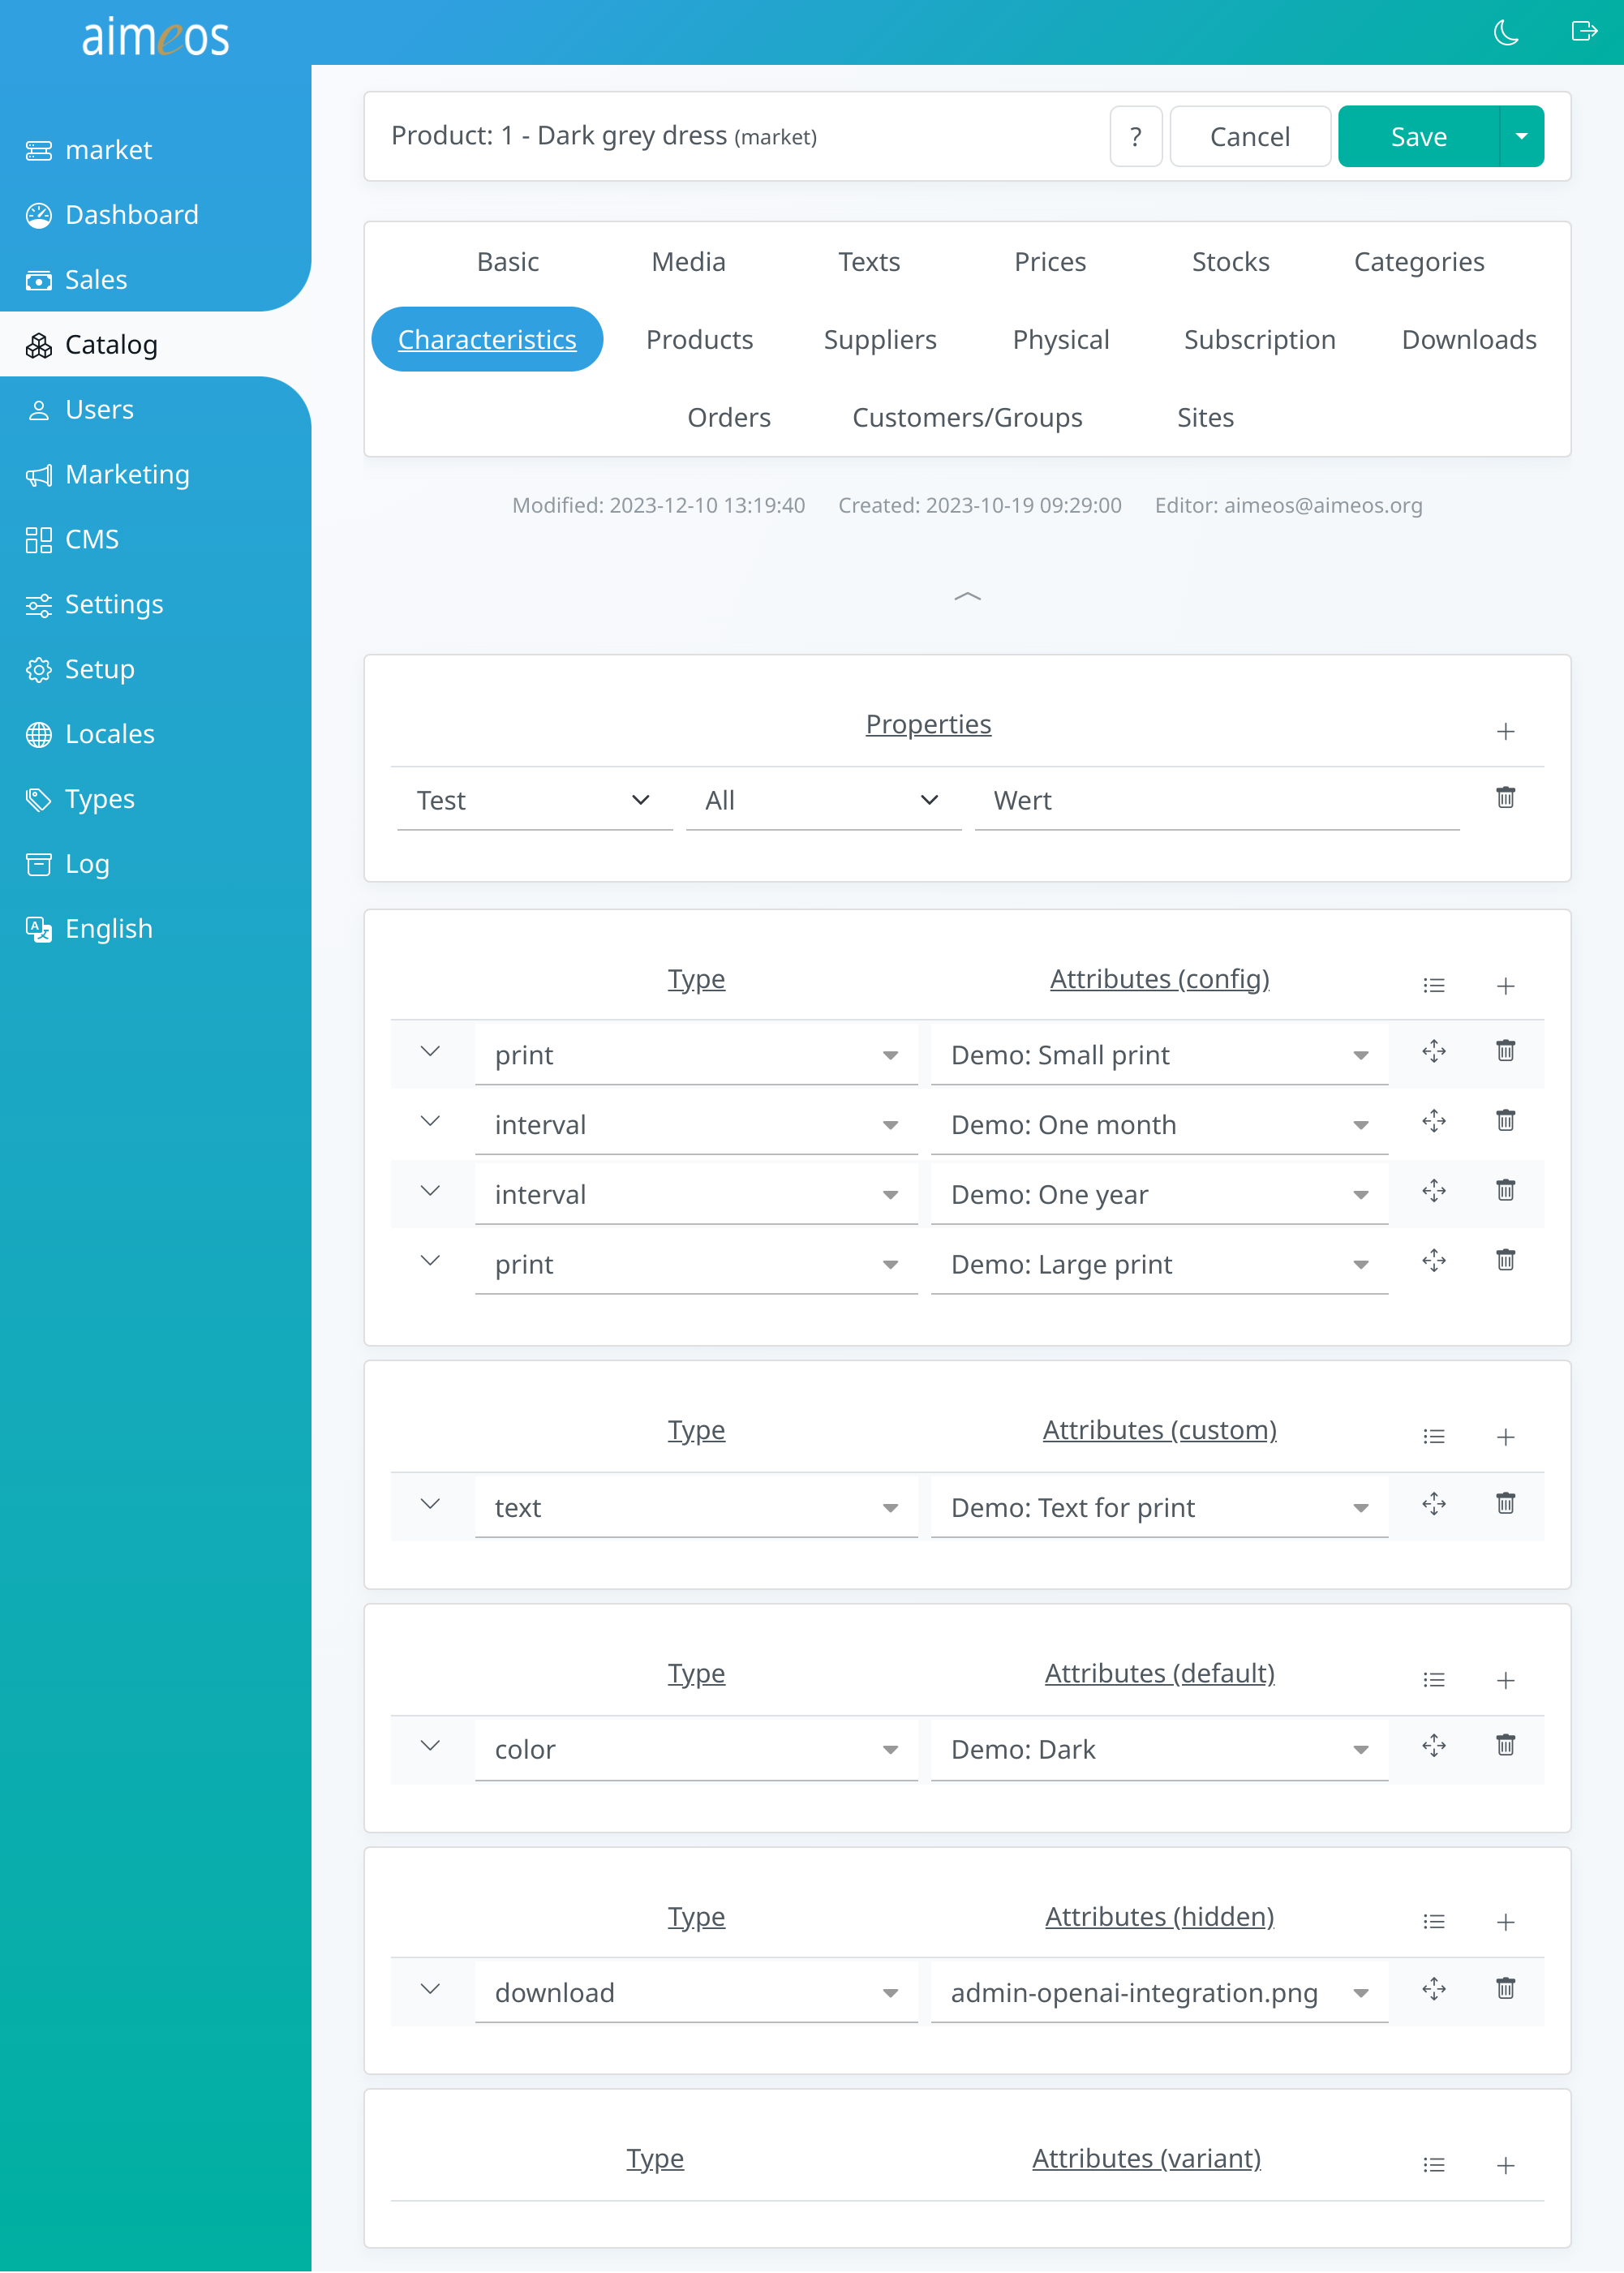Image resolution: width=1624 pixels, height=2273 pixels.
Task: Open the download type dropdown
Action: tap(696, 1992)
